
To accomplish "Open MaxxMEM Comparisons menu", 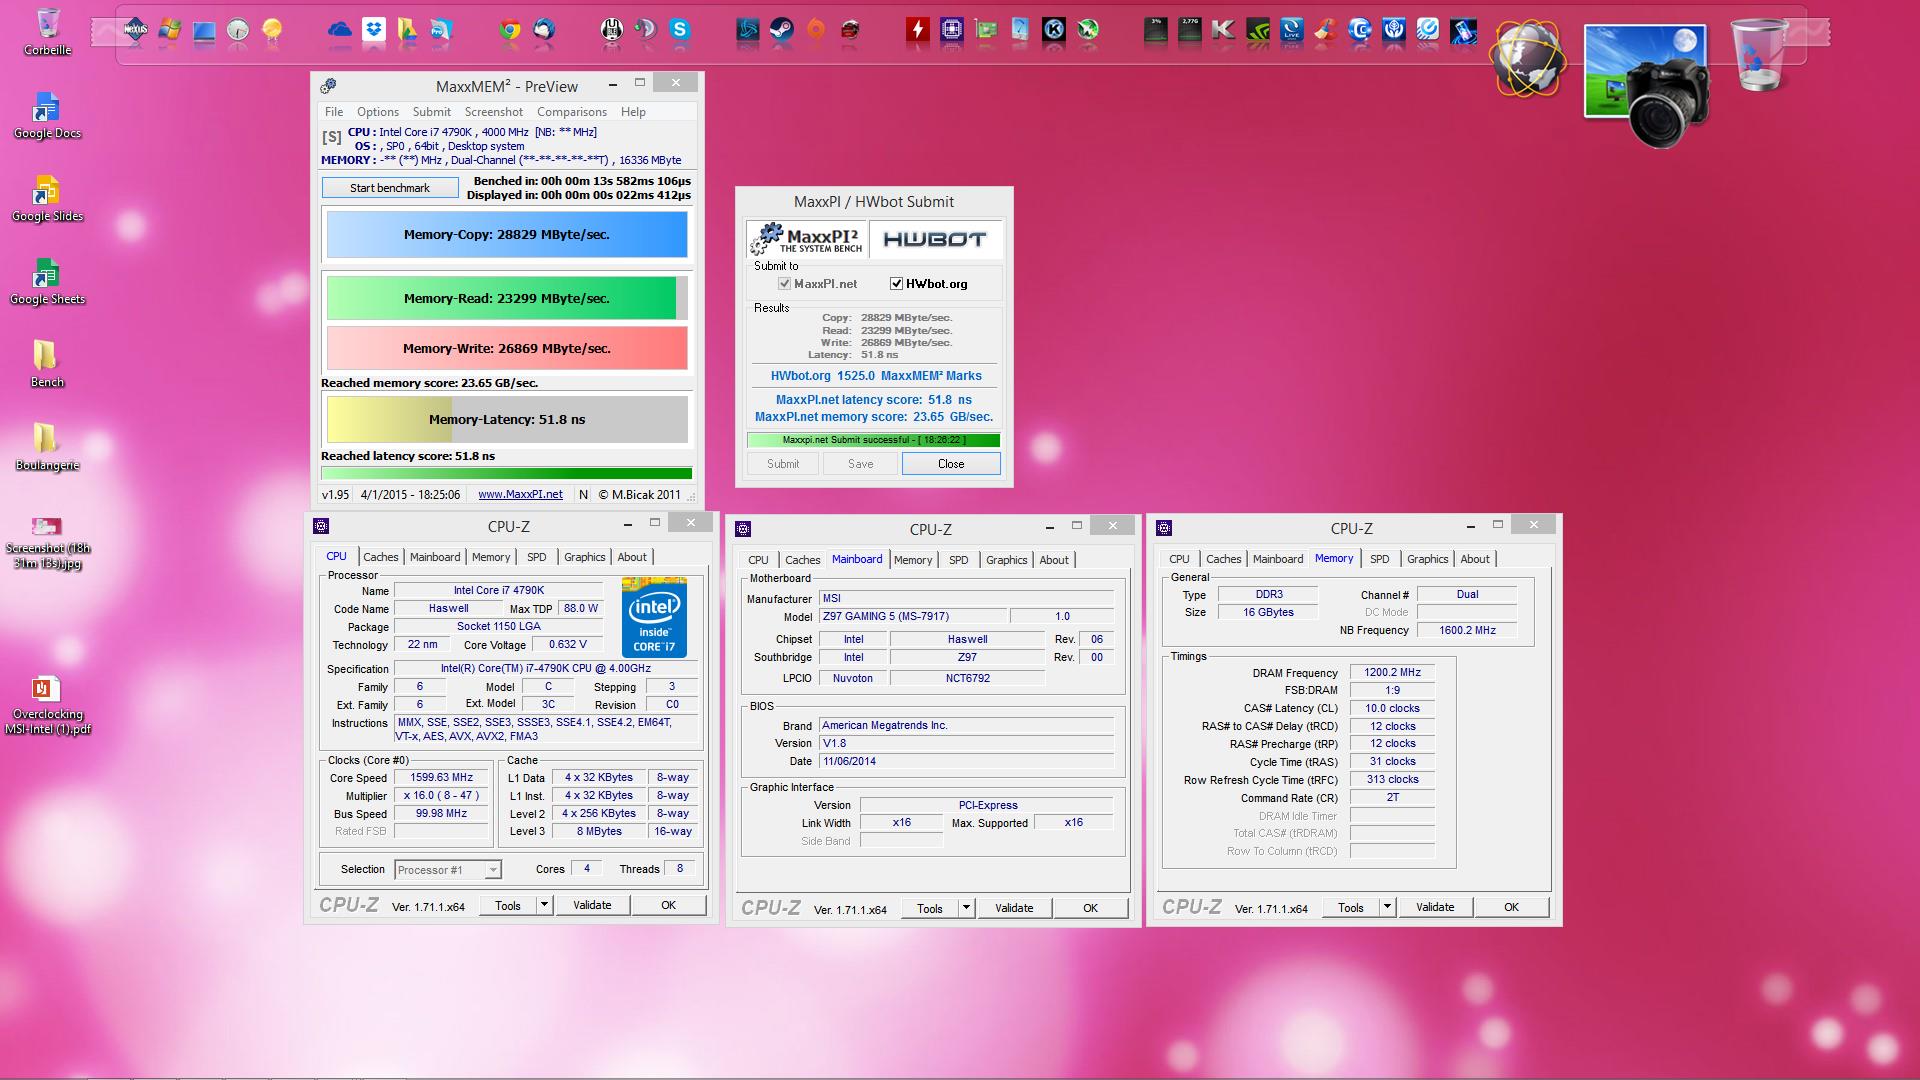I will (572, 112).
